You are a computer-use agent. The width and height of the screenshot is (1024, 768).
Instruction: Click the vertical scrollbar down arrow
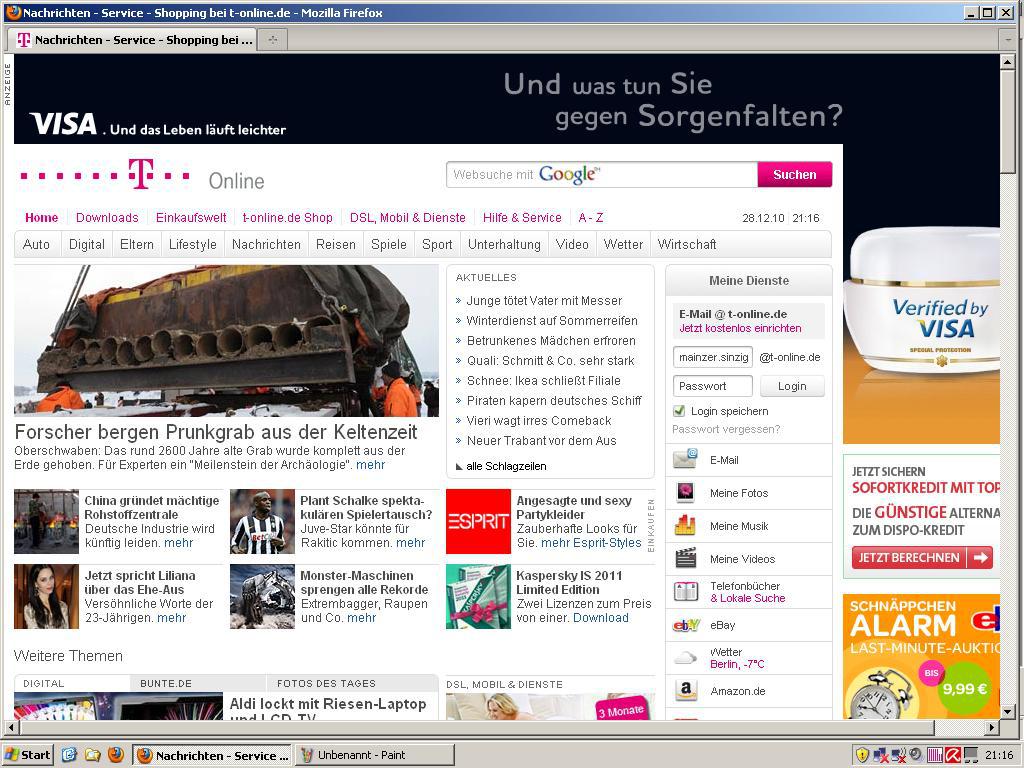[1008, 712]
